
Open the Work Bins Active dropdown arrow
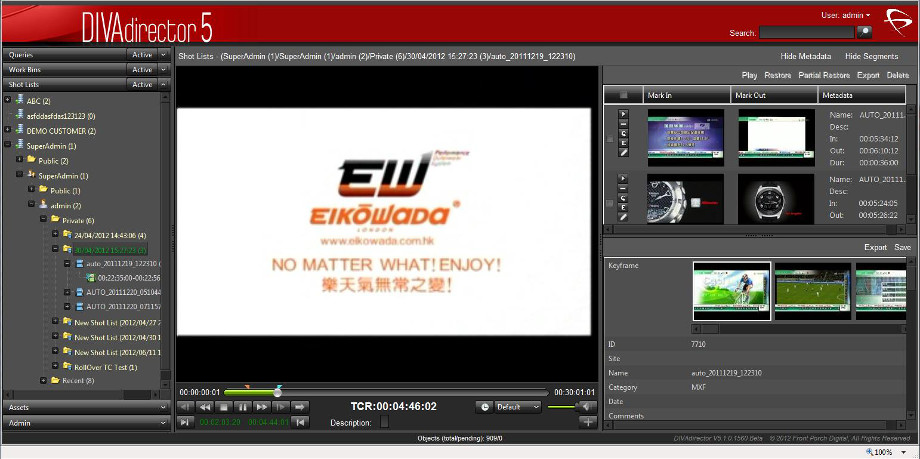click(164, 69)
